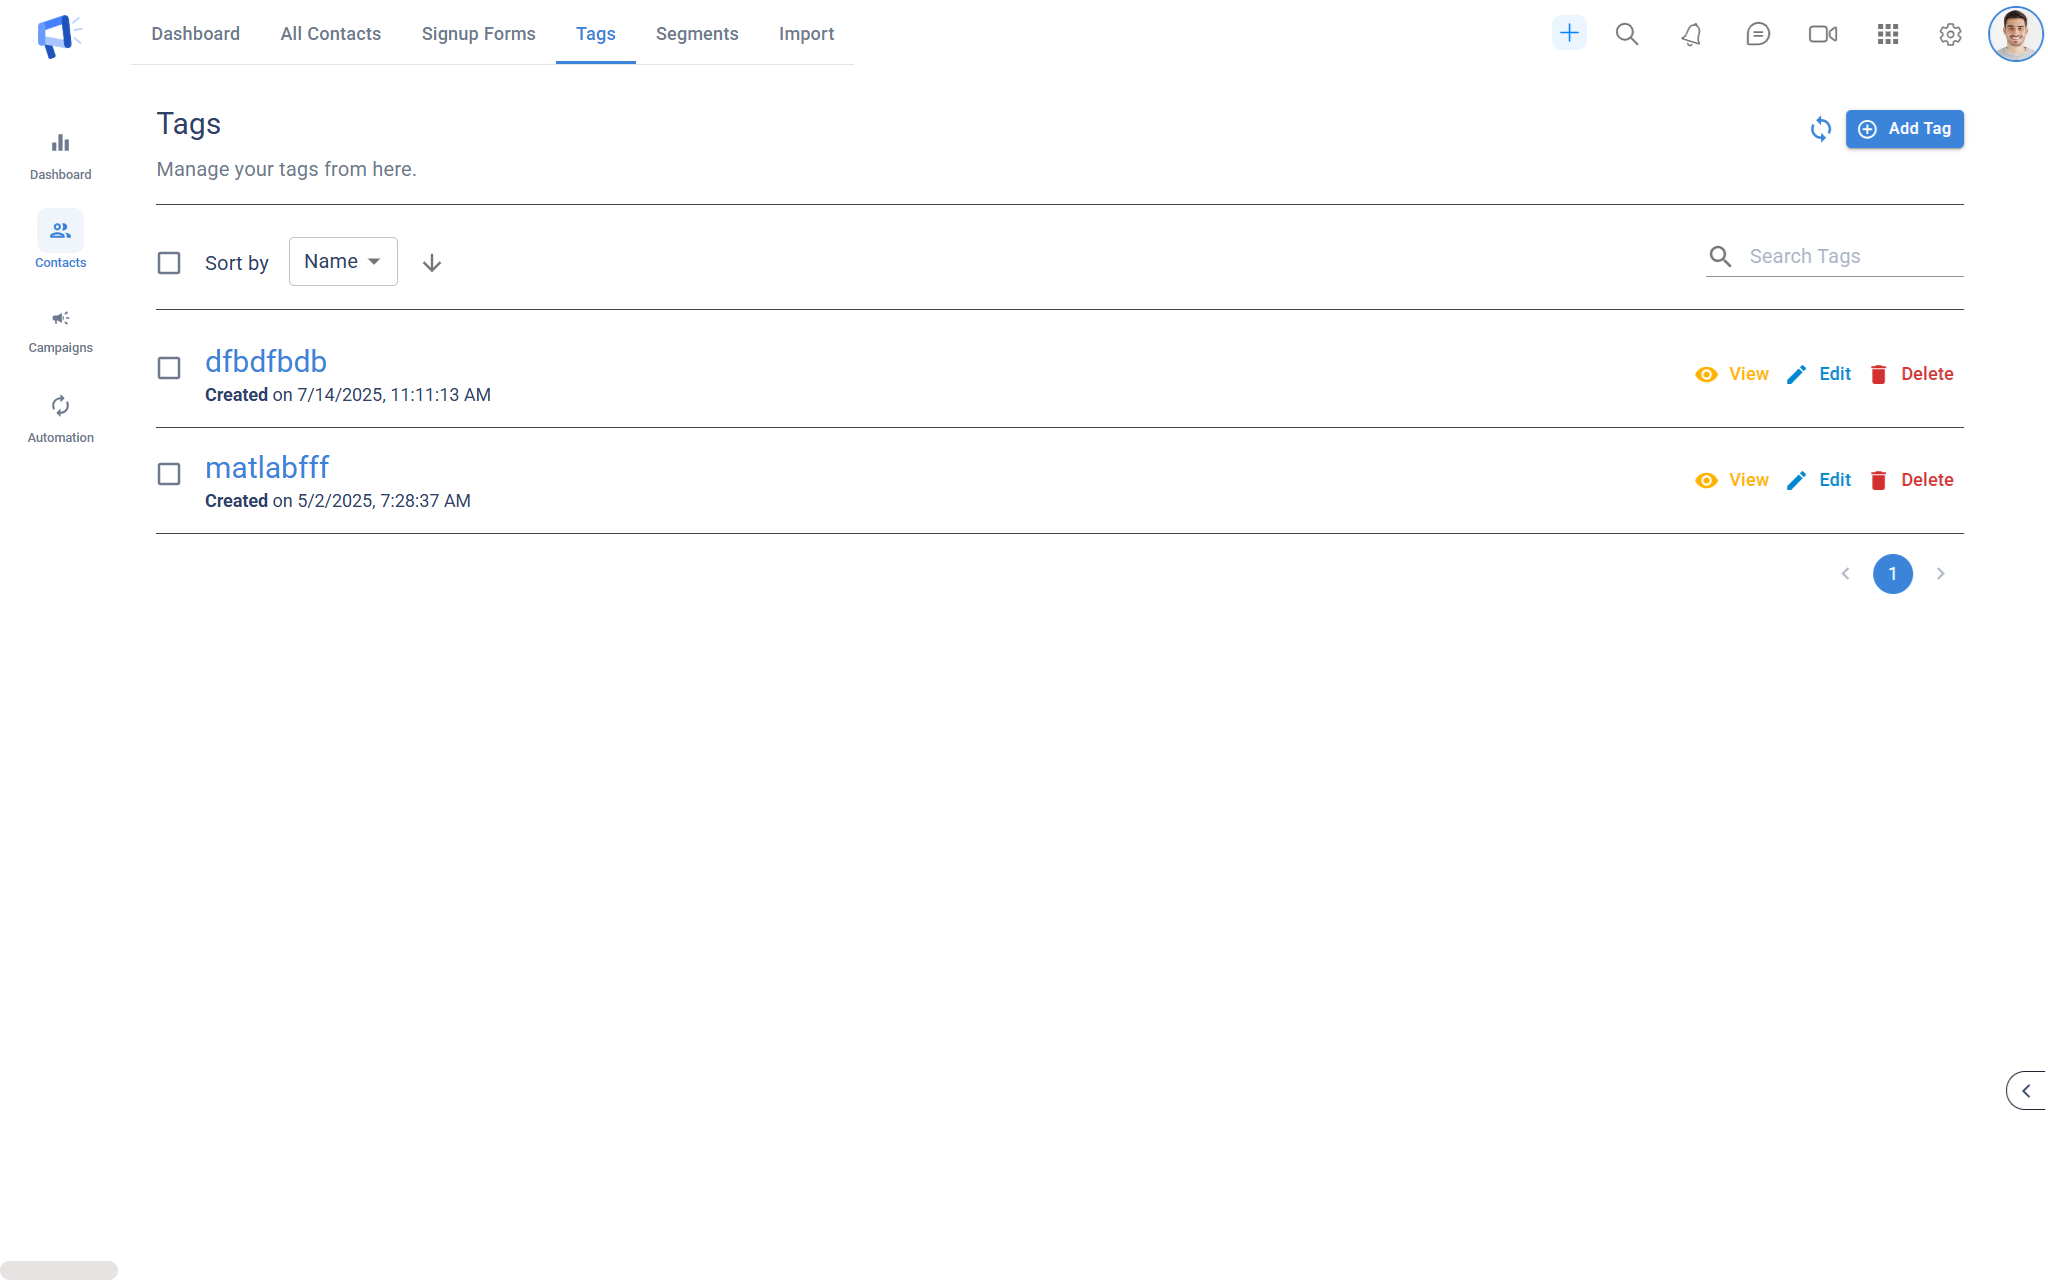Open the Sort by Name dropdown

point(343,262)
